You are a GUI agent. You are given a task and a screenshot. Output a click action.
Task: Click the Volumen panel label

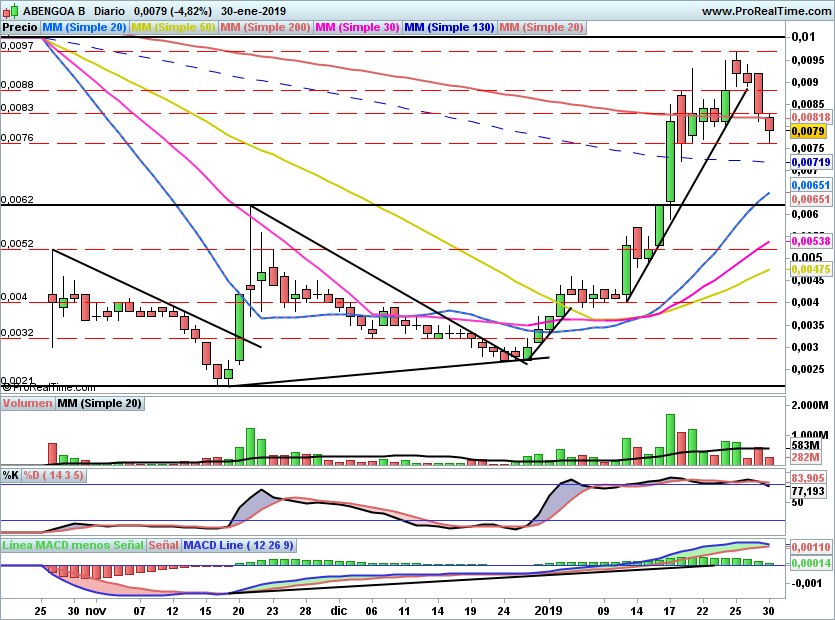(27, 404)
